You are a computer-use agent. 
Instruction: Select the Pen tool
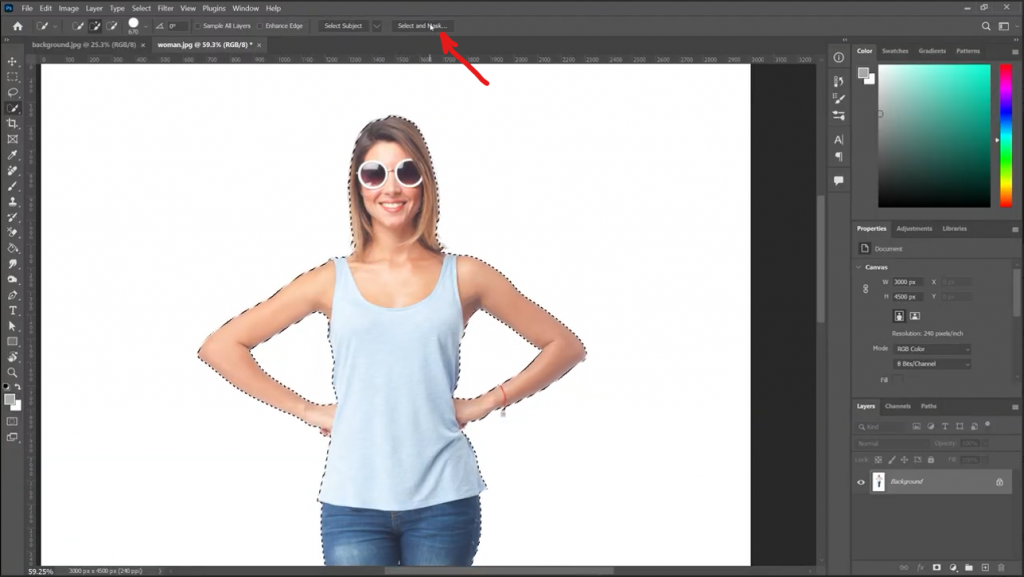pos(12,295)
